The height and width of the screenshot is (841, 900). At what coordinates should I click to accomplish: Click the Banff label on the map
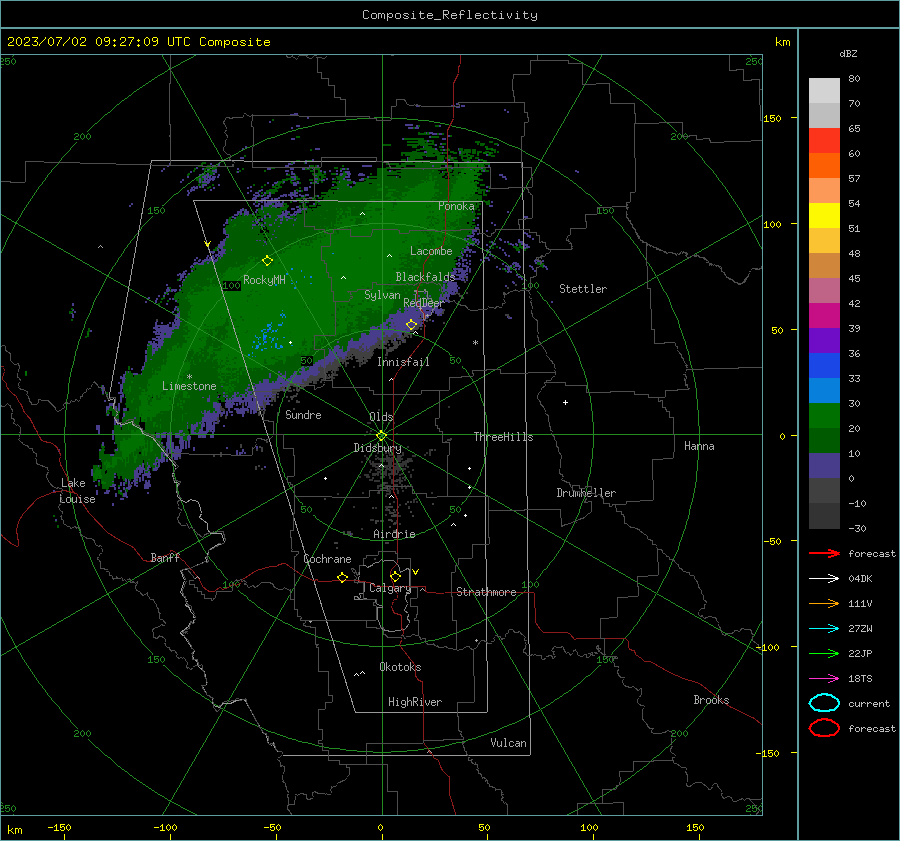[x=165, y=558]
